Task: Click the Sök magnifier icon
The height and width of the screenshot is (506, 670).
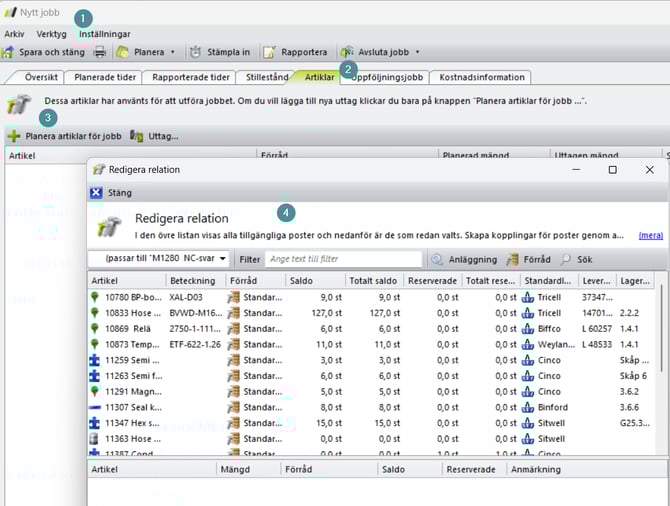Action: pyautogui.click(x=566, y=259)
